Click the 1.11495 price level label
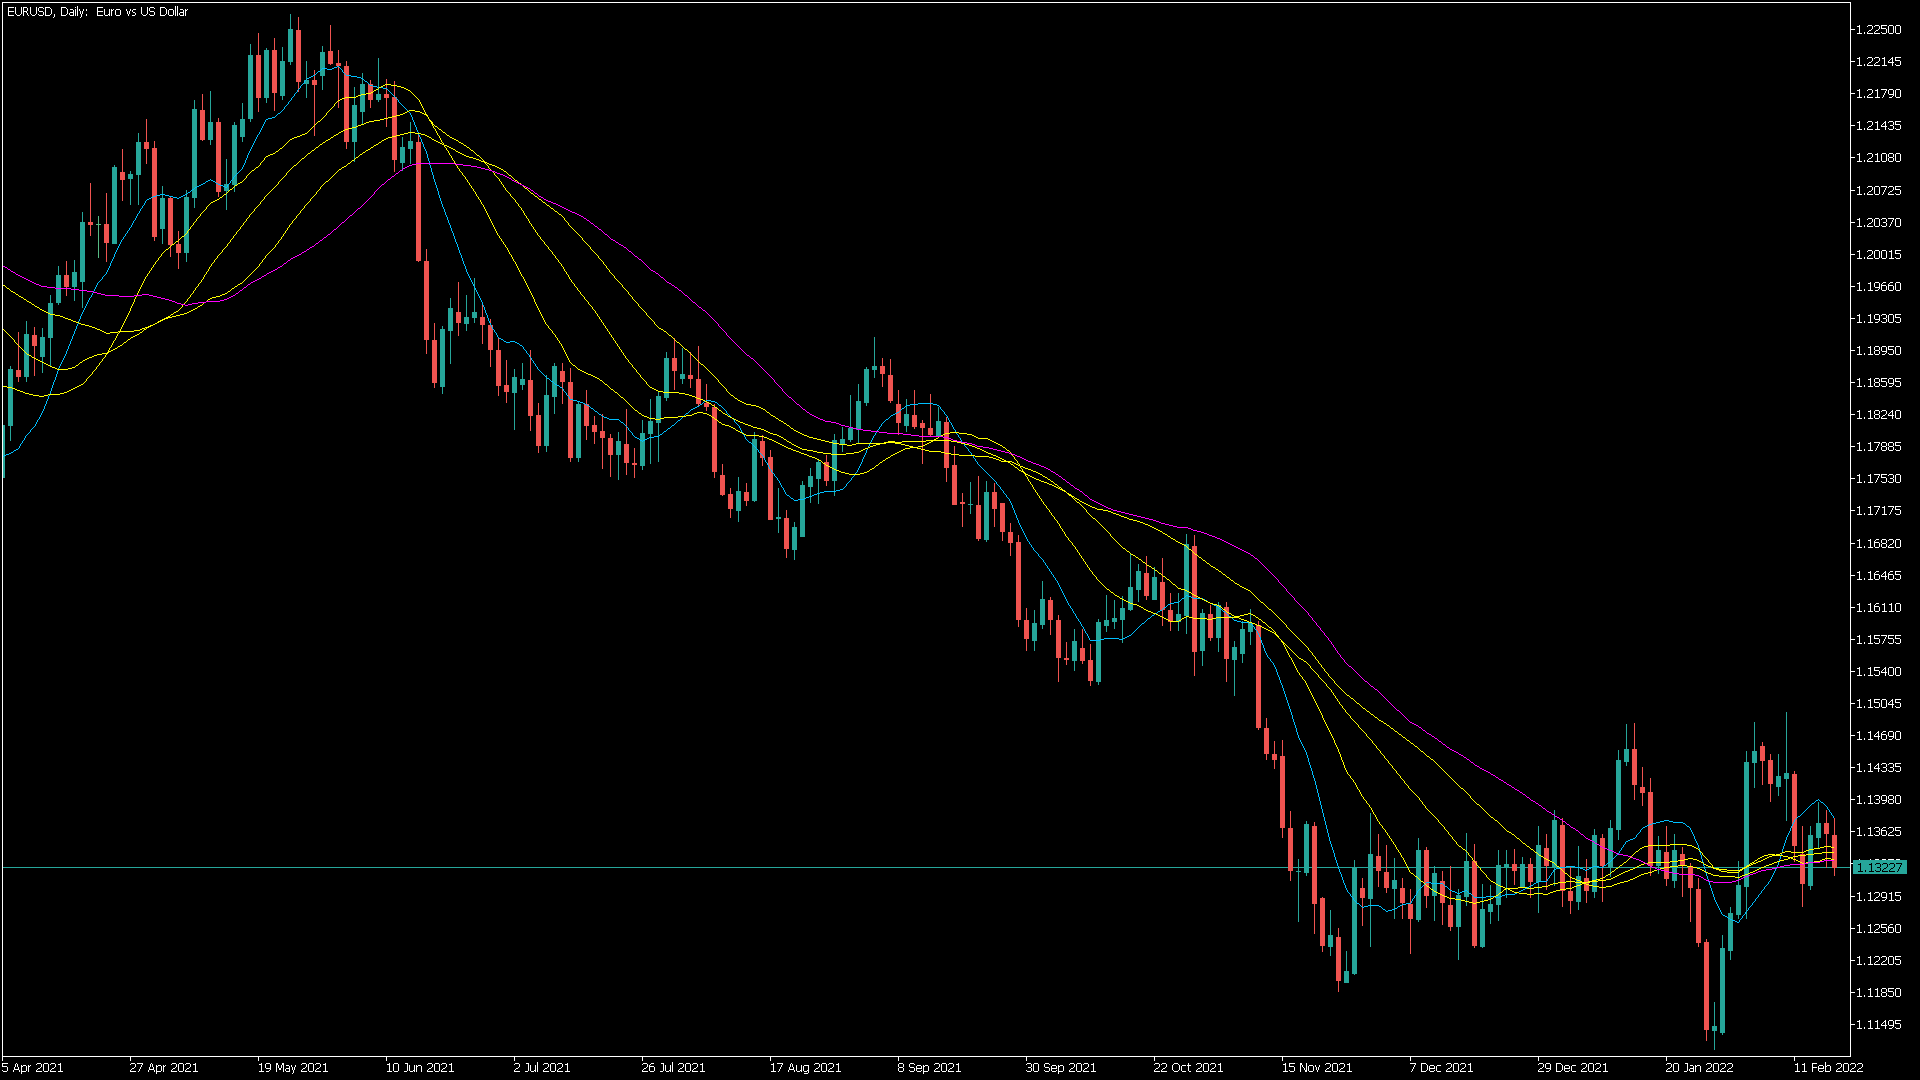 click(1878, 1025)
